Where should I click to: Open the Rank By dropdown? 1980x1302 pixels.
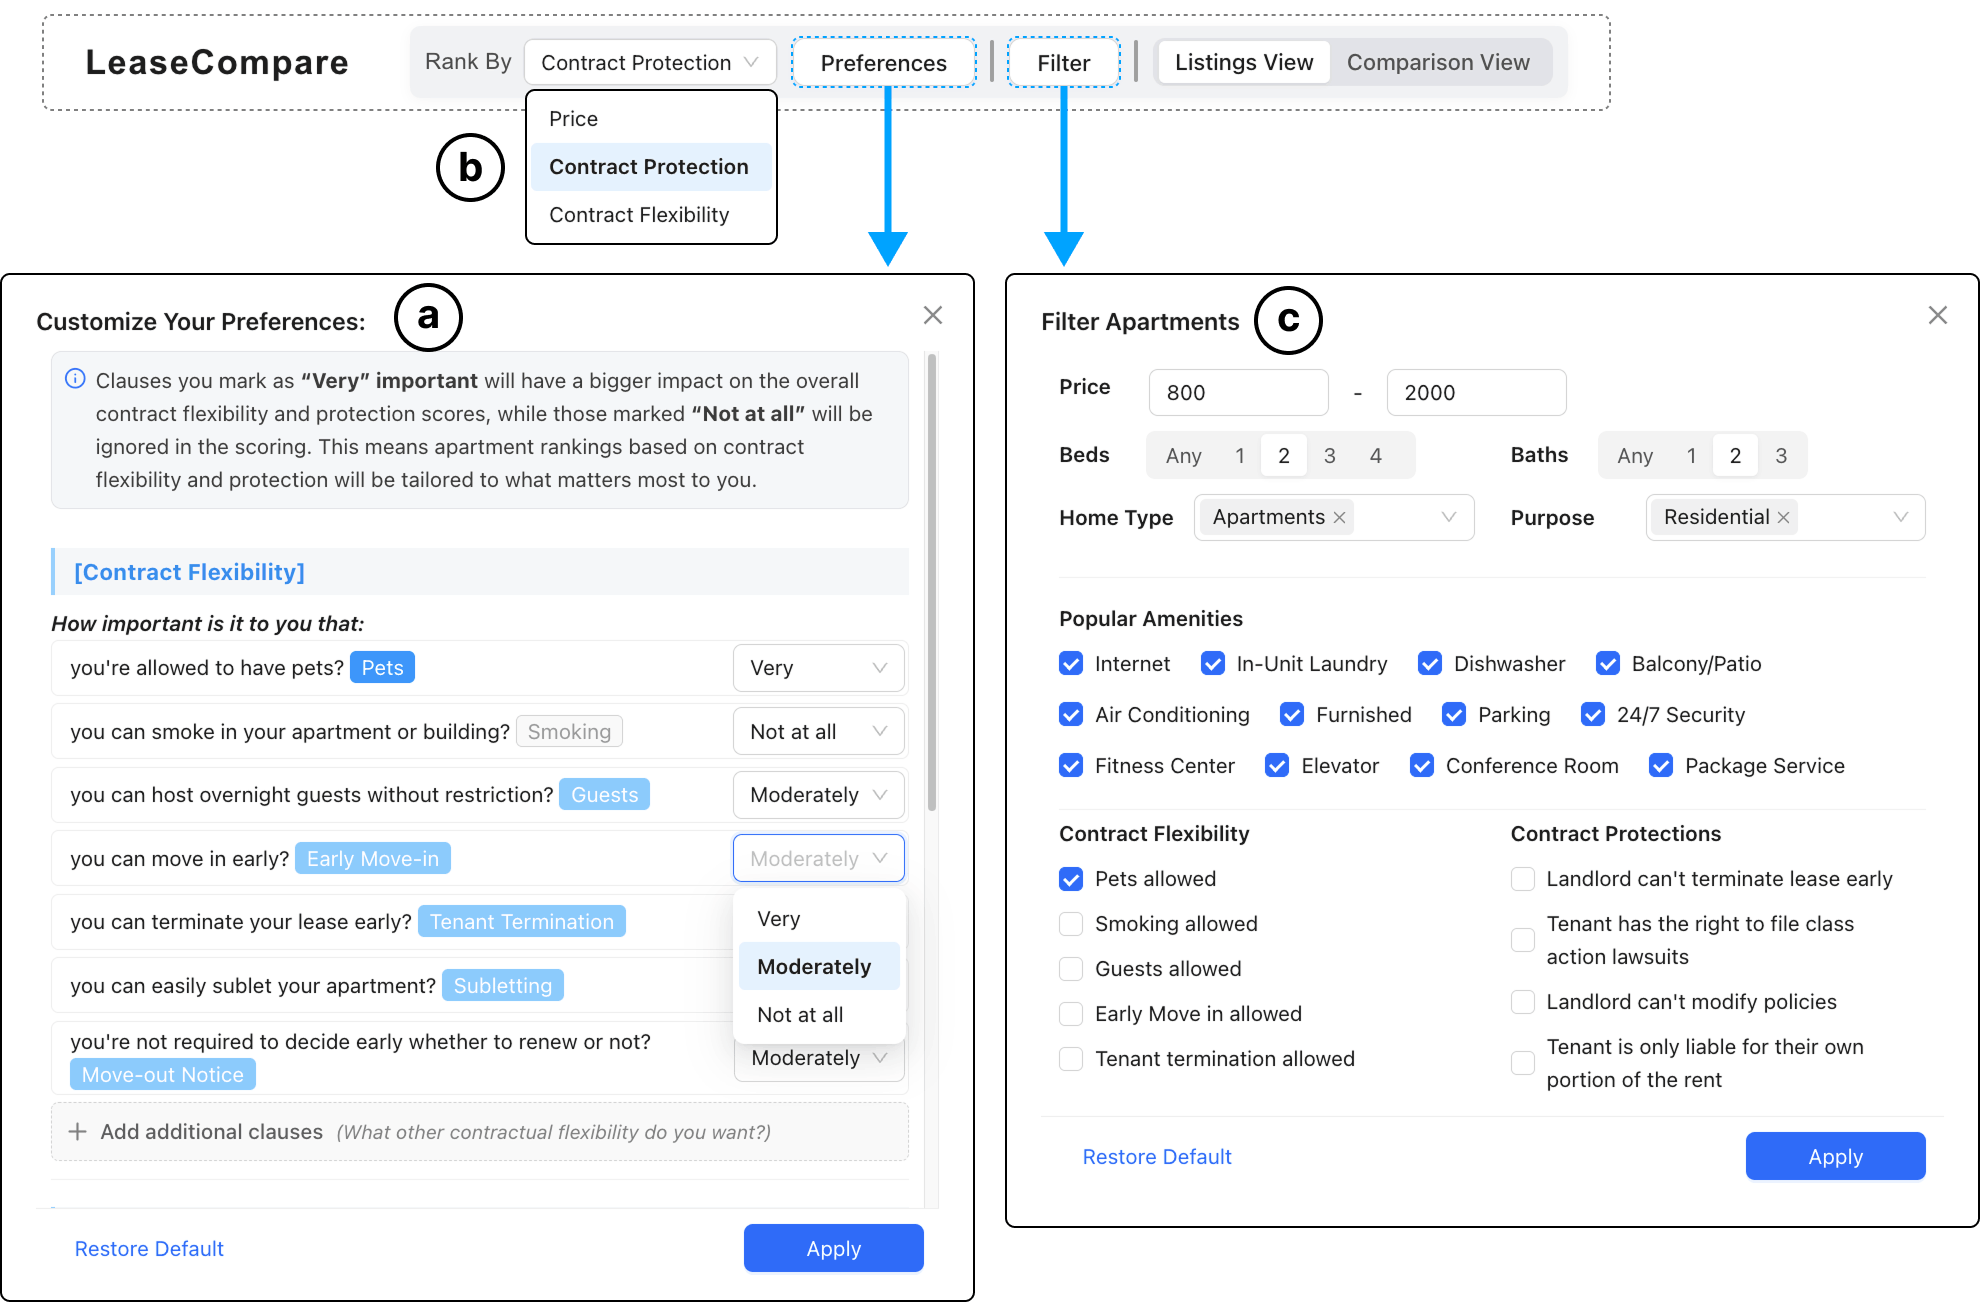coord(649,63)
